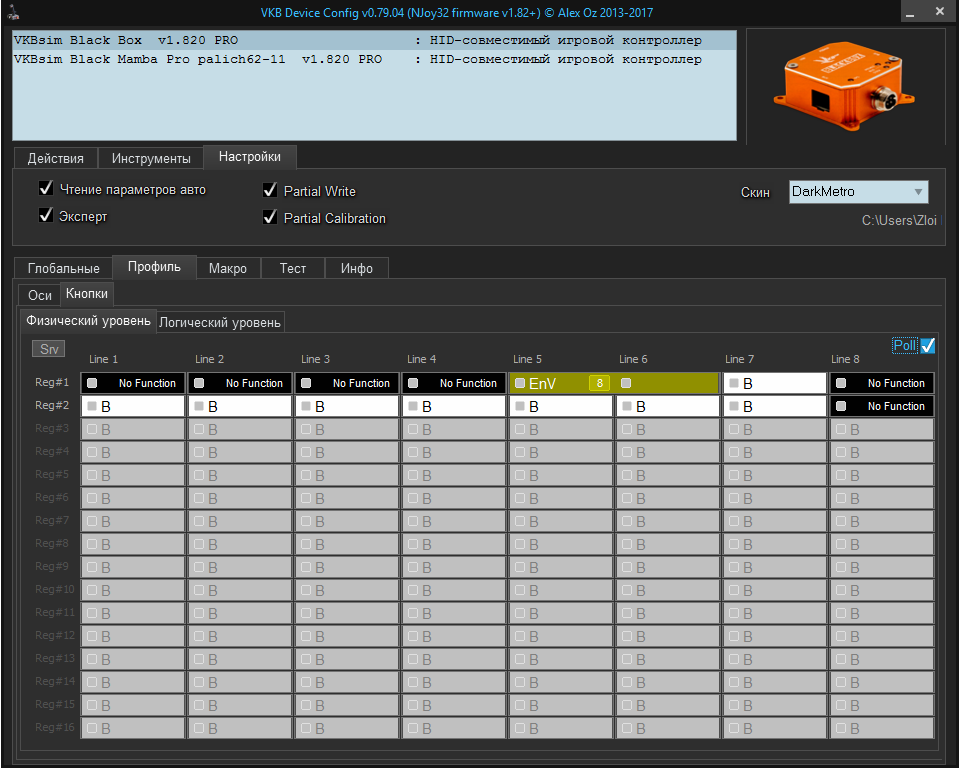Click Reg#1 Line 2 No Function cell
The image size is (959, 768).
(240, 383)
